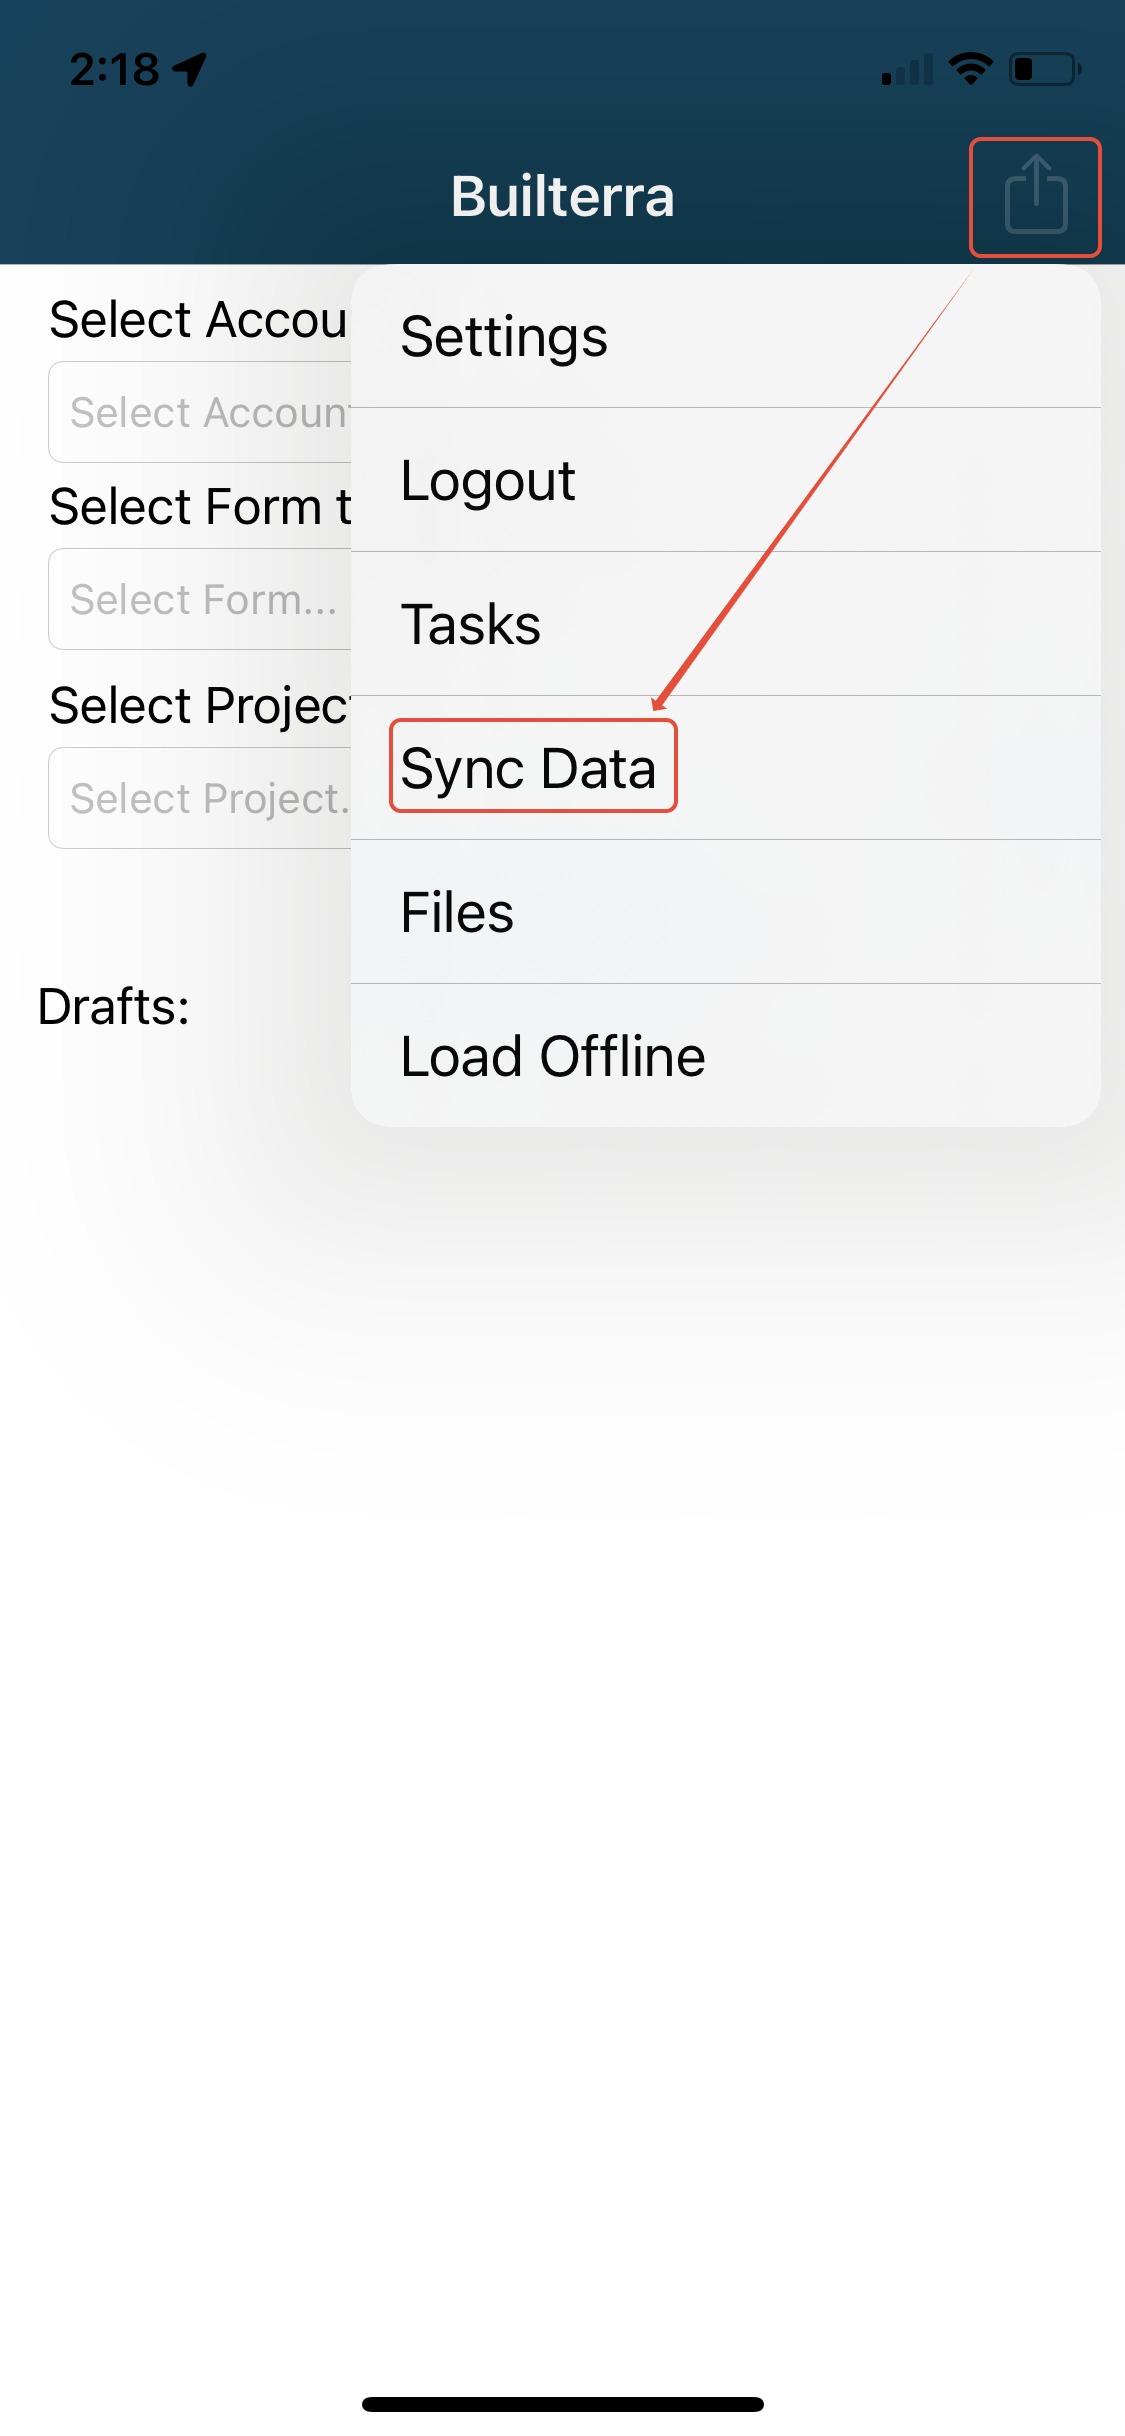Tap the Builterra title in header
This screenshot has height=2436, width=1125.
pyautogui.click(x=562, y=196)
